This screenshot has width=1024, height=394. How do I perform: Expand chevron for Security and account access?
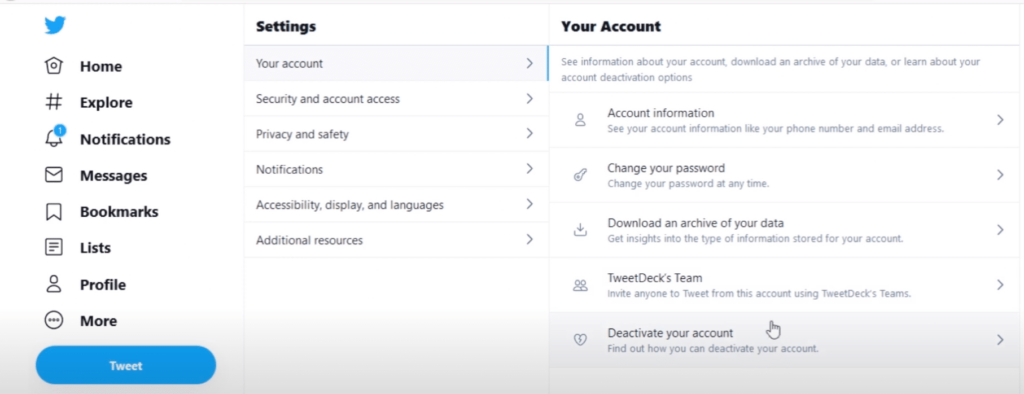pyautogui.click(x=530, y=99)
